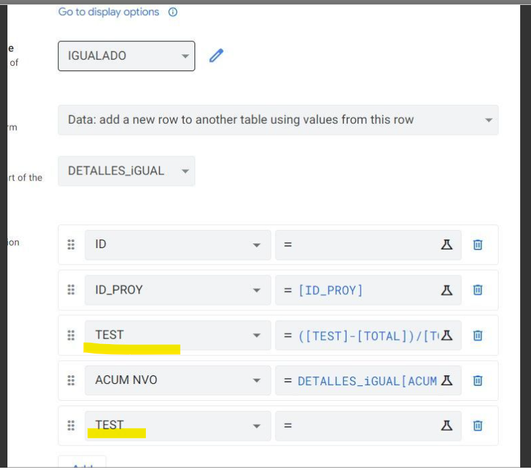Open the ID_PROY column dropdown
Image resolution: width=531 pixels, height=474 pixels.
(x=178, y=290)
